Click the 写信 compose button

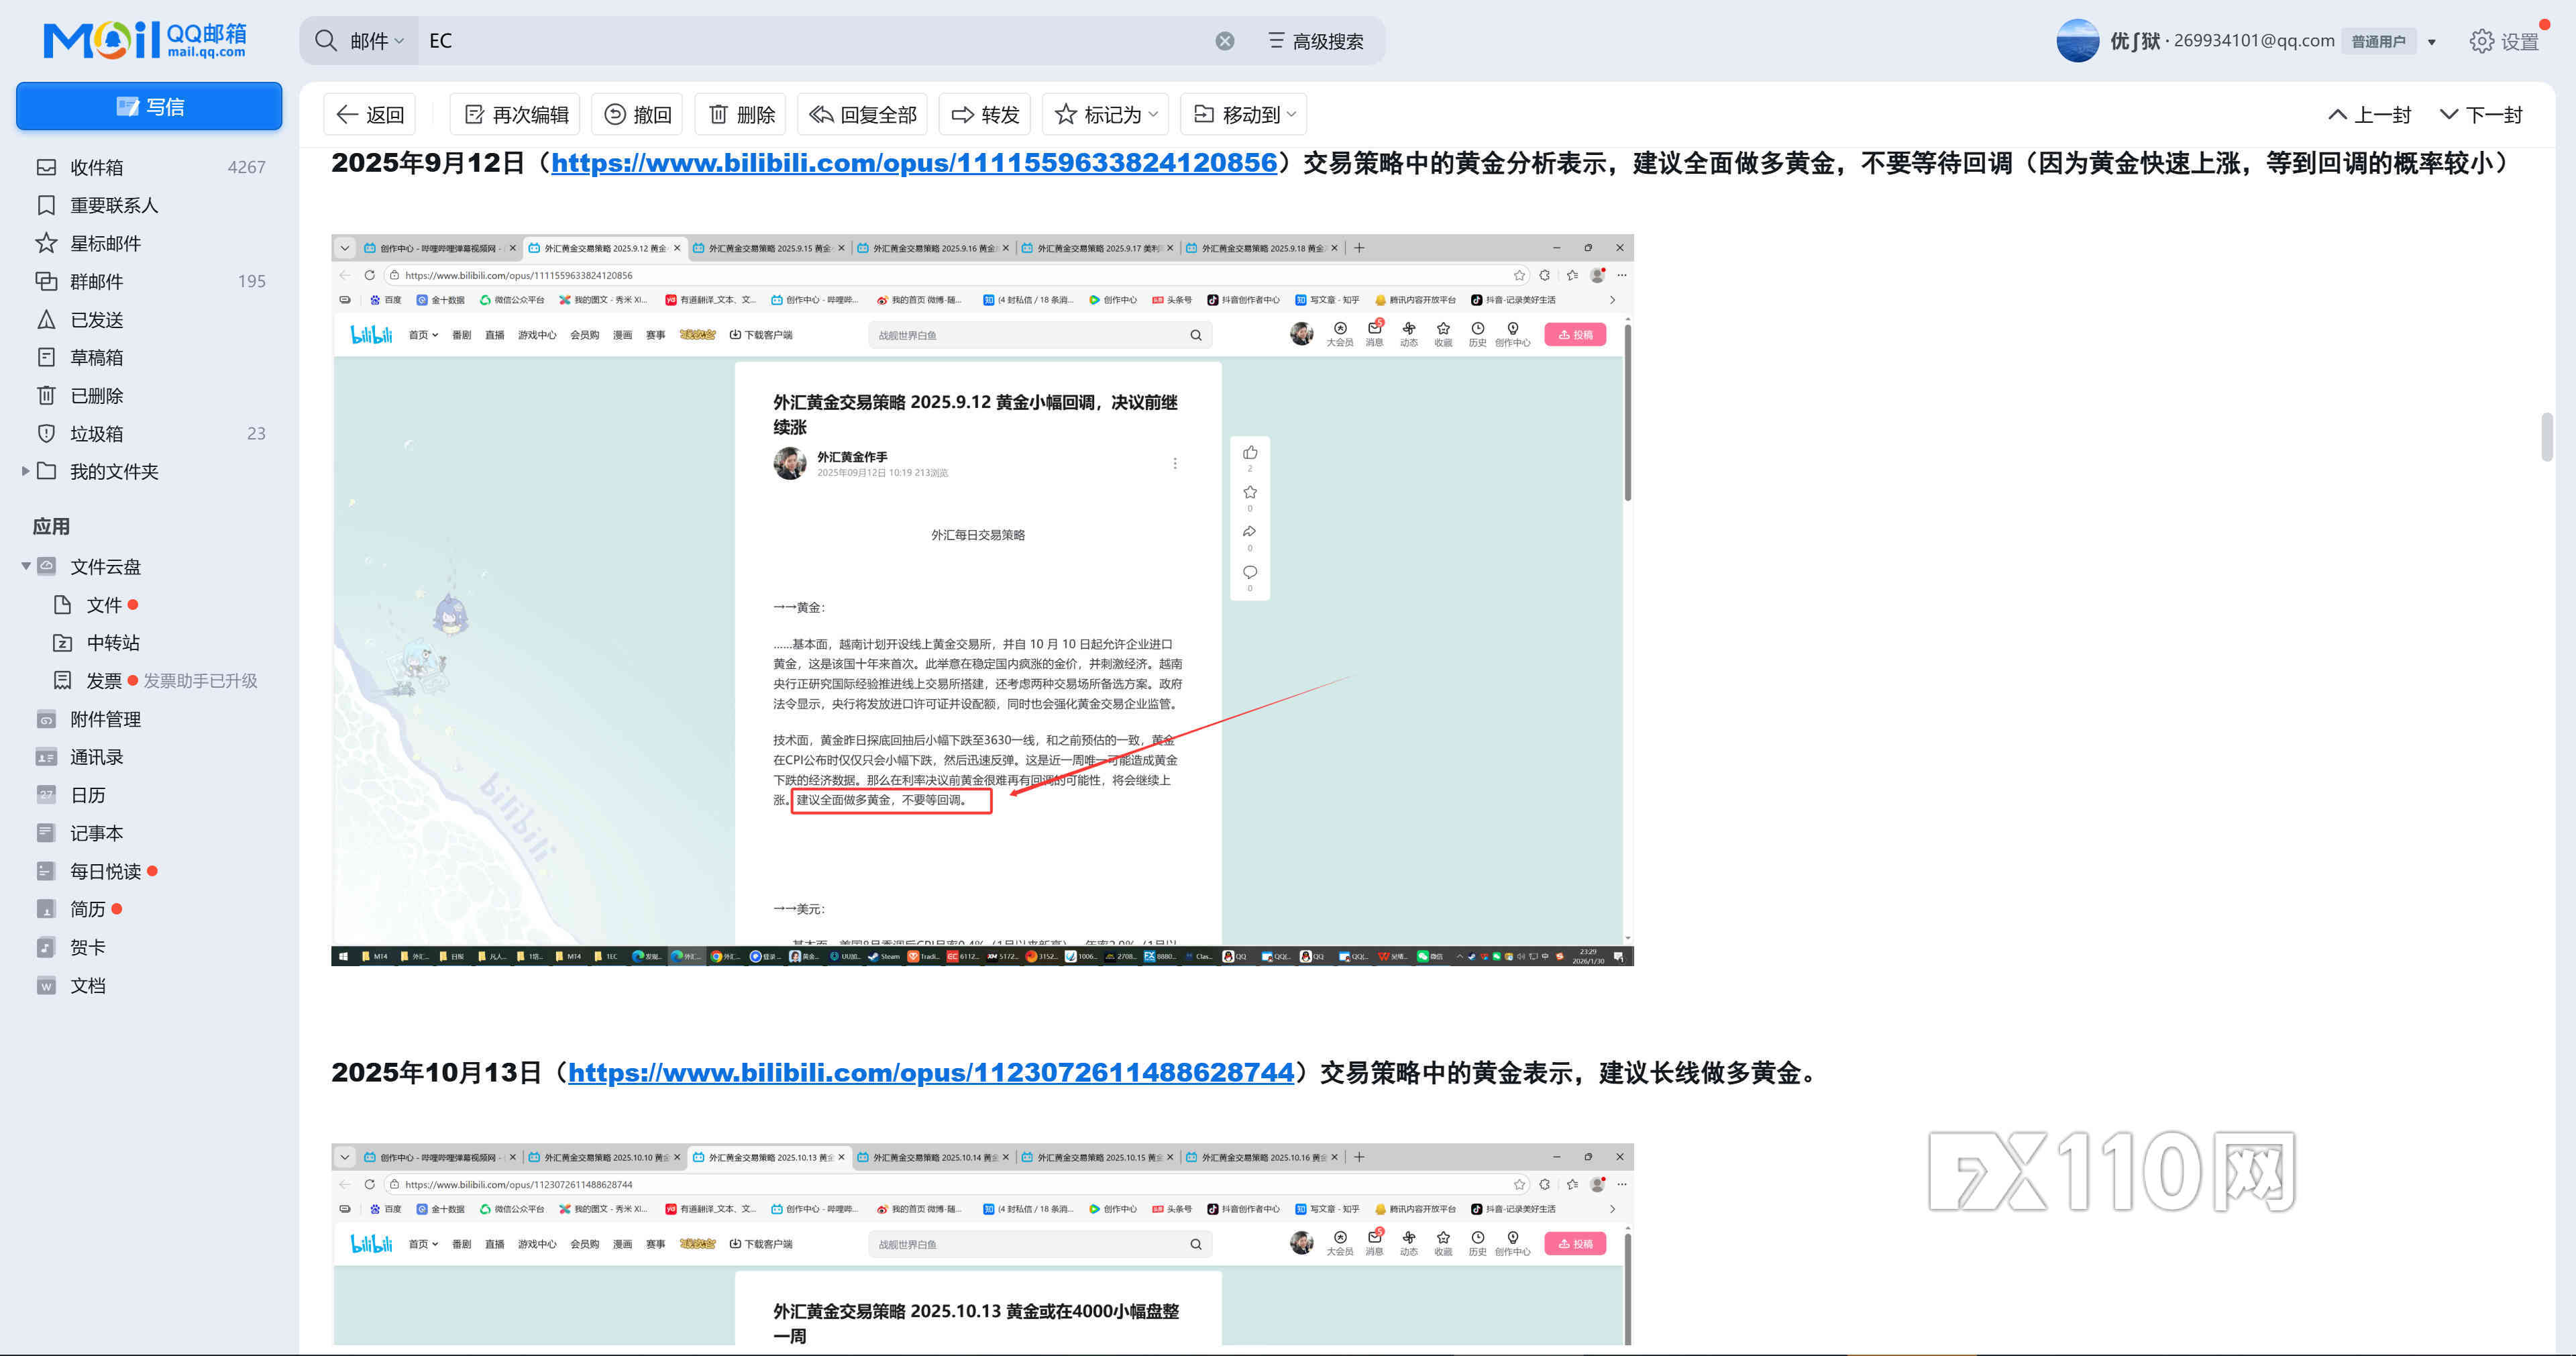149,106
